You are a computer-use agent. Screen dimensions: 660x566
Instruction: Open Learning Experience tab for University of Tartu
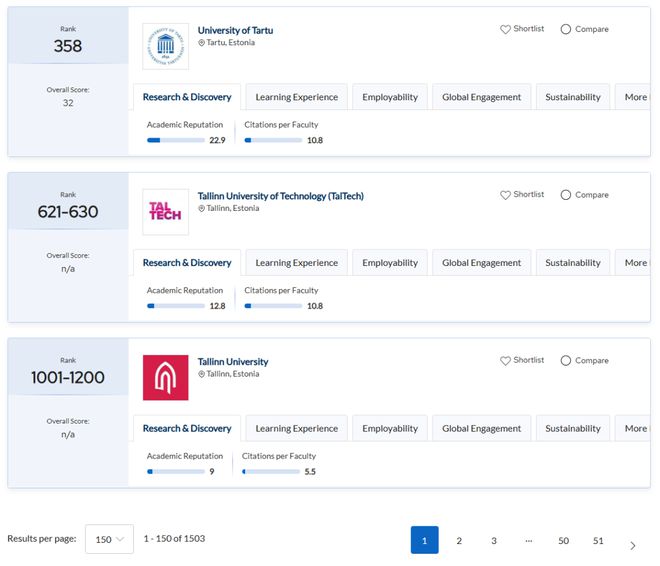click(x=297, y=97)
